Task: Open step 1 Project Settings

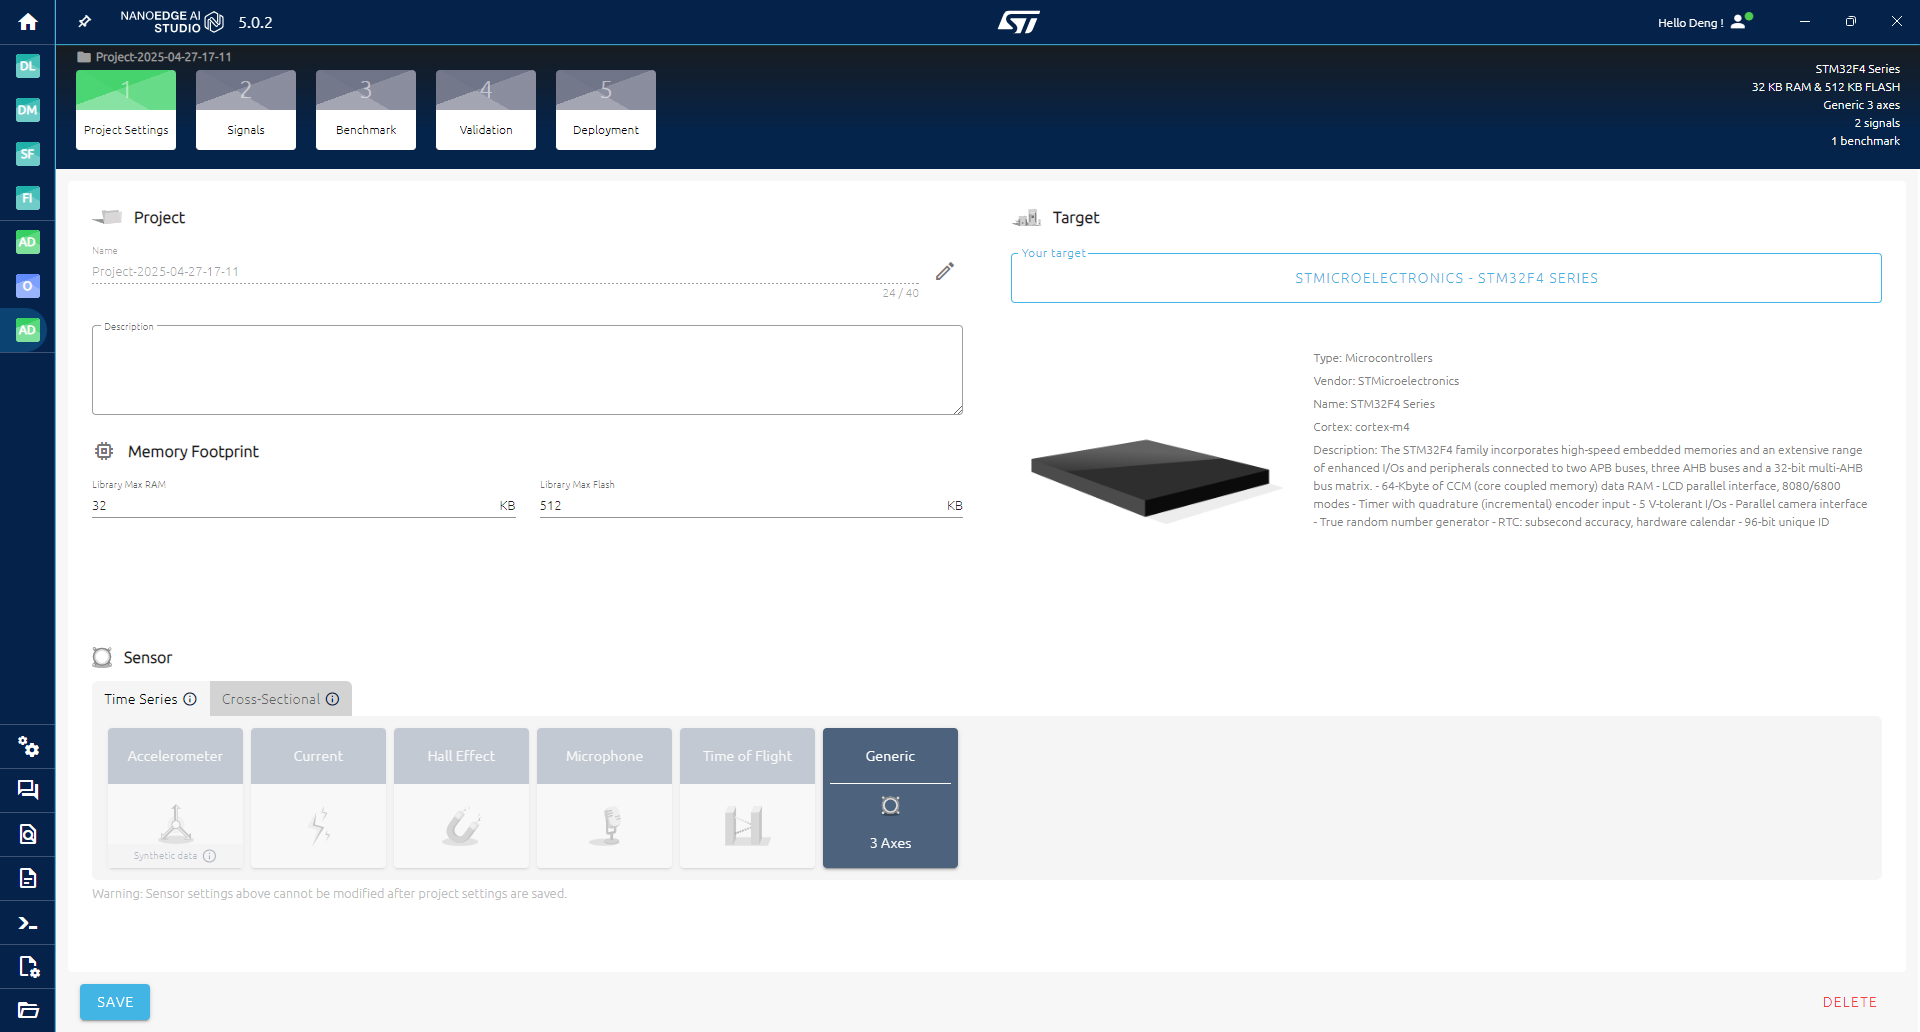Action: pyautogui.click(x=126, y=110)
